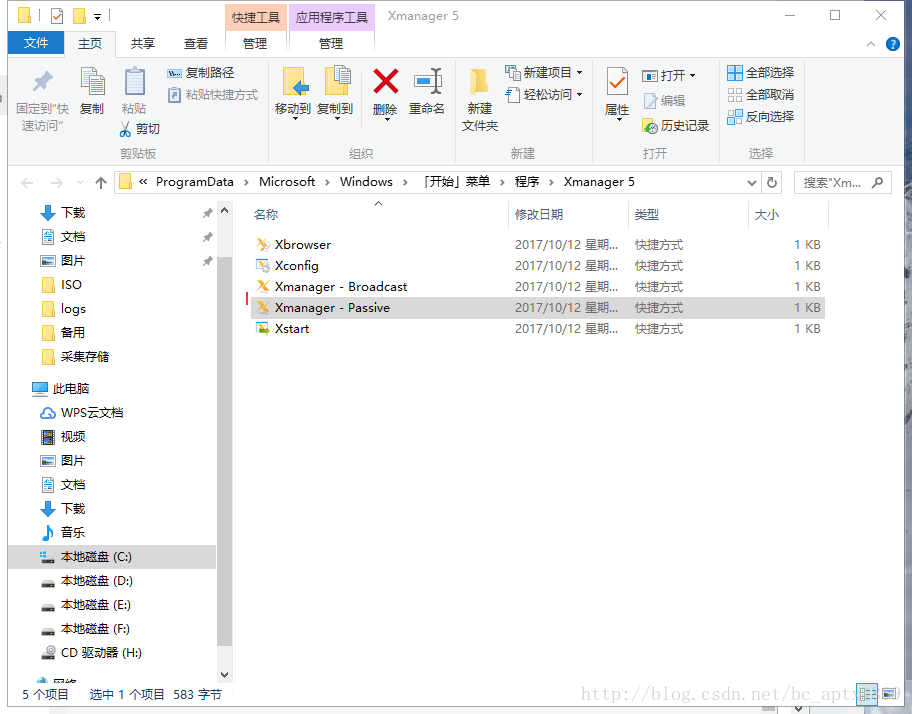Click Select none (全部取消)
The image size is (912, 714).
click(x=760, y=95)
